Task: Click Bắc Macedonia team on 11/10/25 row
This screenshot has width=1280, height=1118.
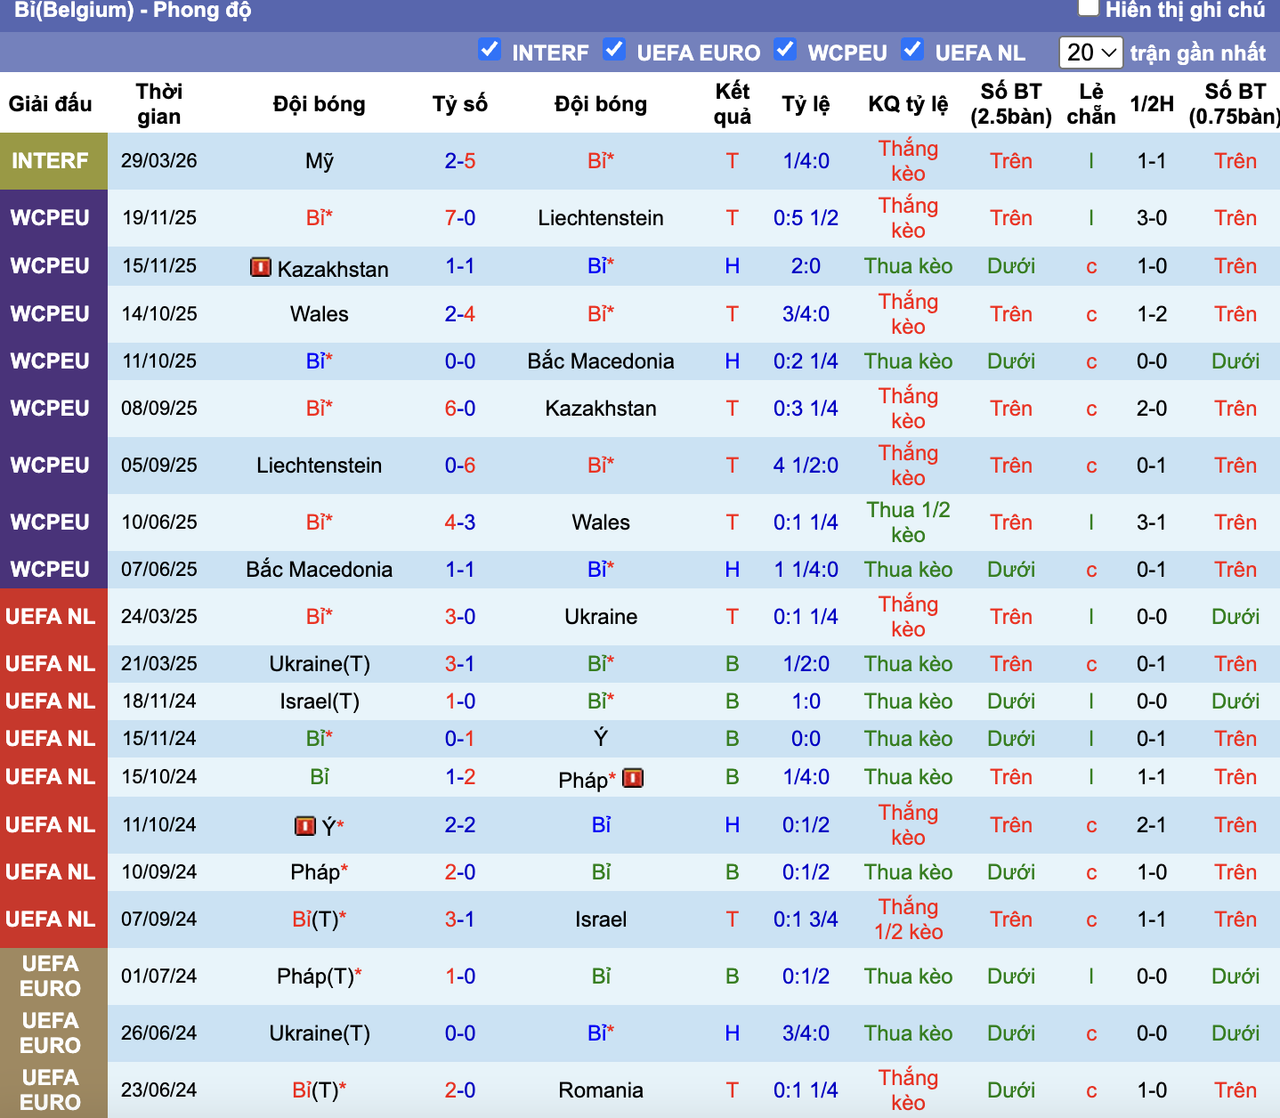Action: tap(601, 361)
